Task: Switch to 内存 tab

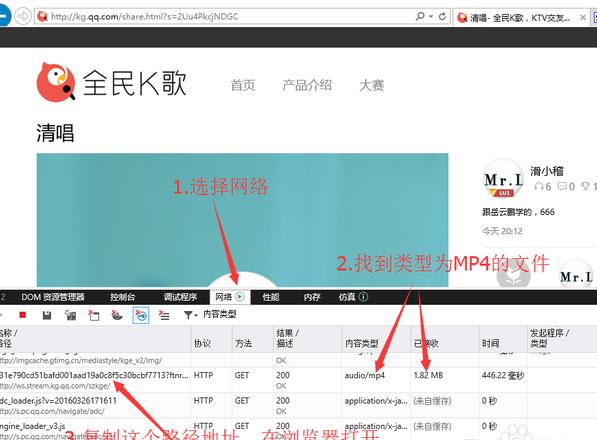Action: [x=312, y=297]
